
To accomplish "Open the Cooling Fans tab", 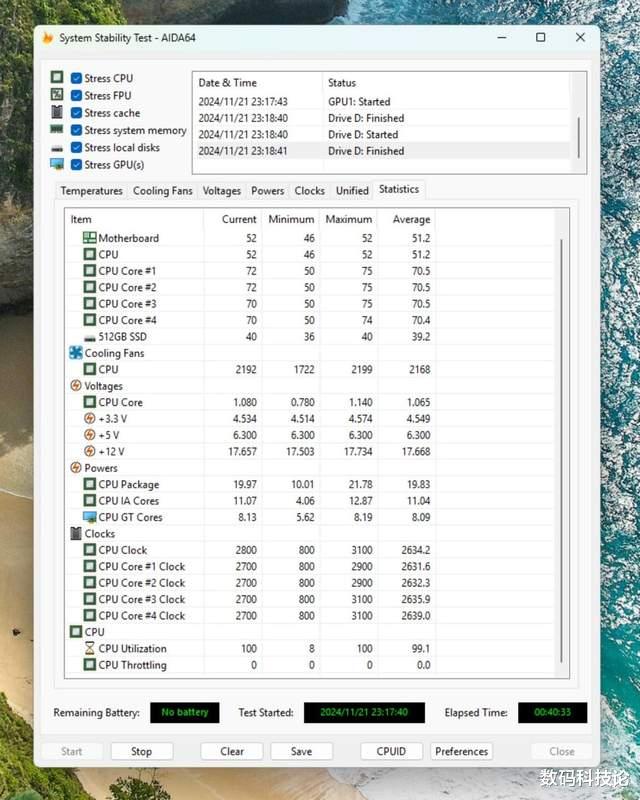I will point(162,191).
